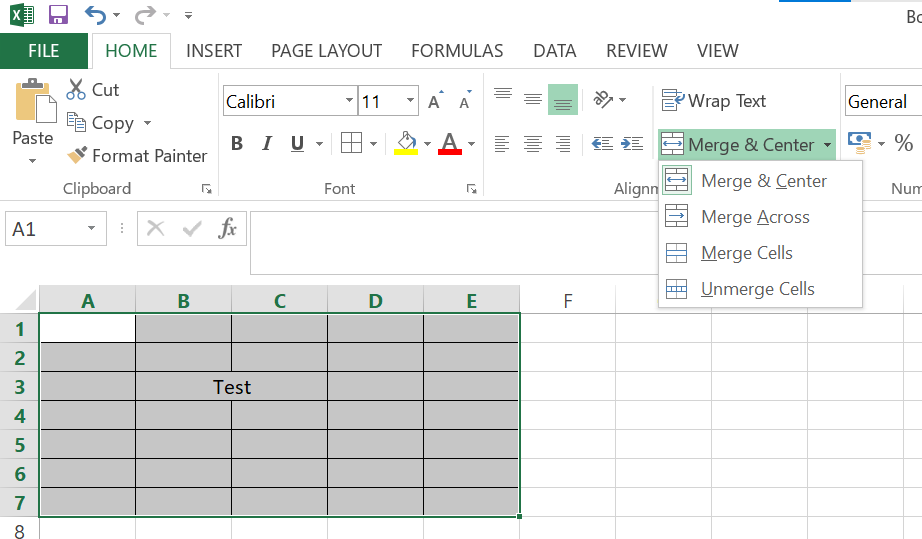
Task: Toggle Underline formatting
Action: point(297,143)
